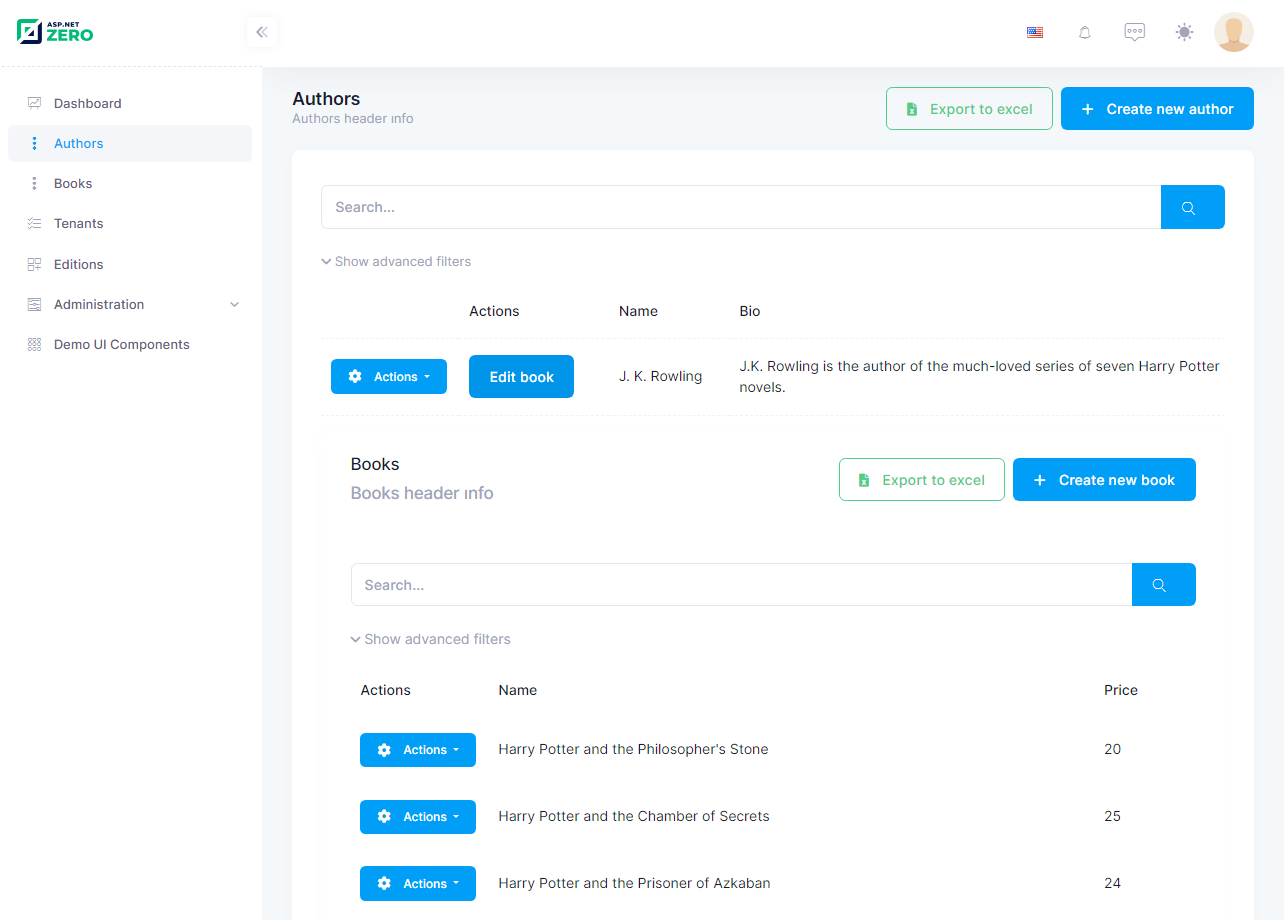Click the books Name column header

click(518, 690)
